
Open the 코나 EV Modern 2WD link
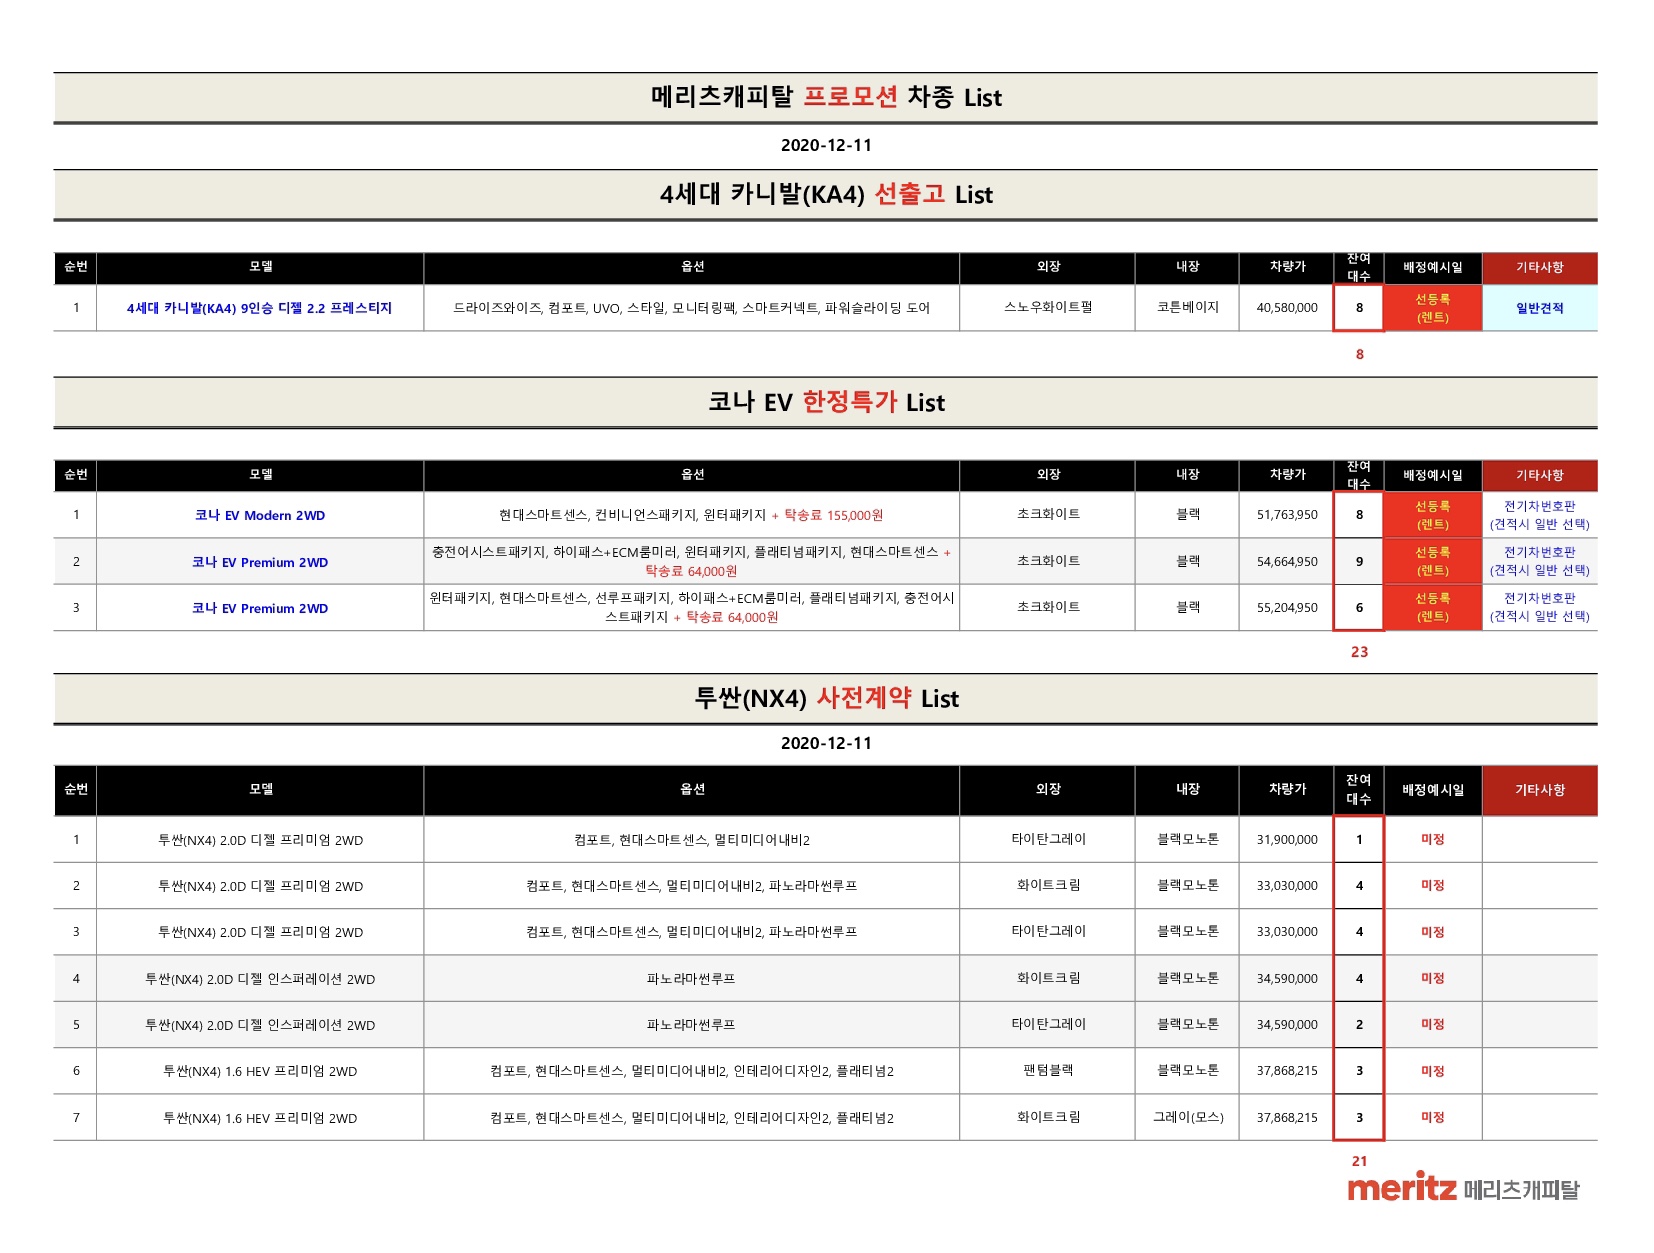click(x=259, y=515)
